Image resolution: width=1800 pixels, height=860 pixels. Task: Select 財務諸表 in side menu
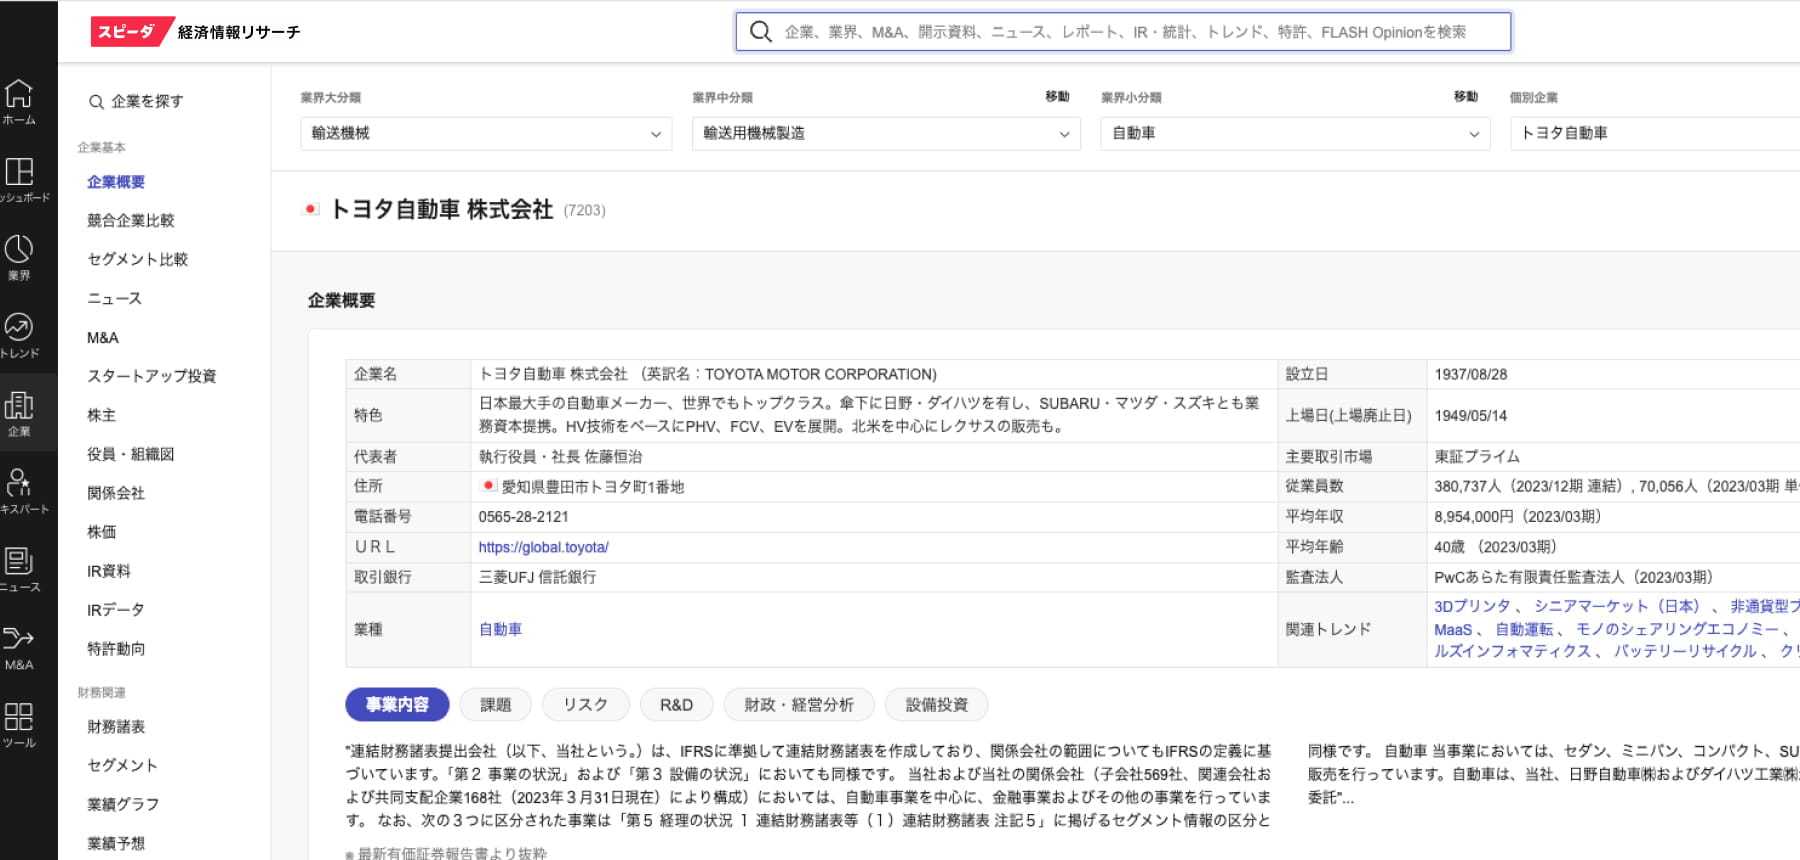(x=116, y=727)
